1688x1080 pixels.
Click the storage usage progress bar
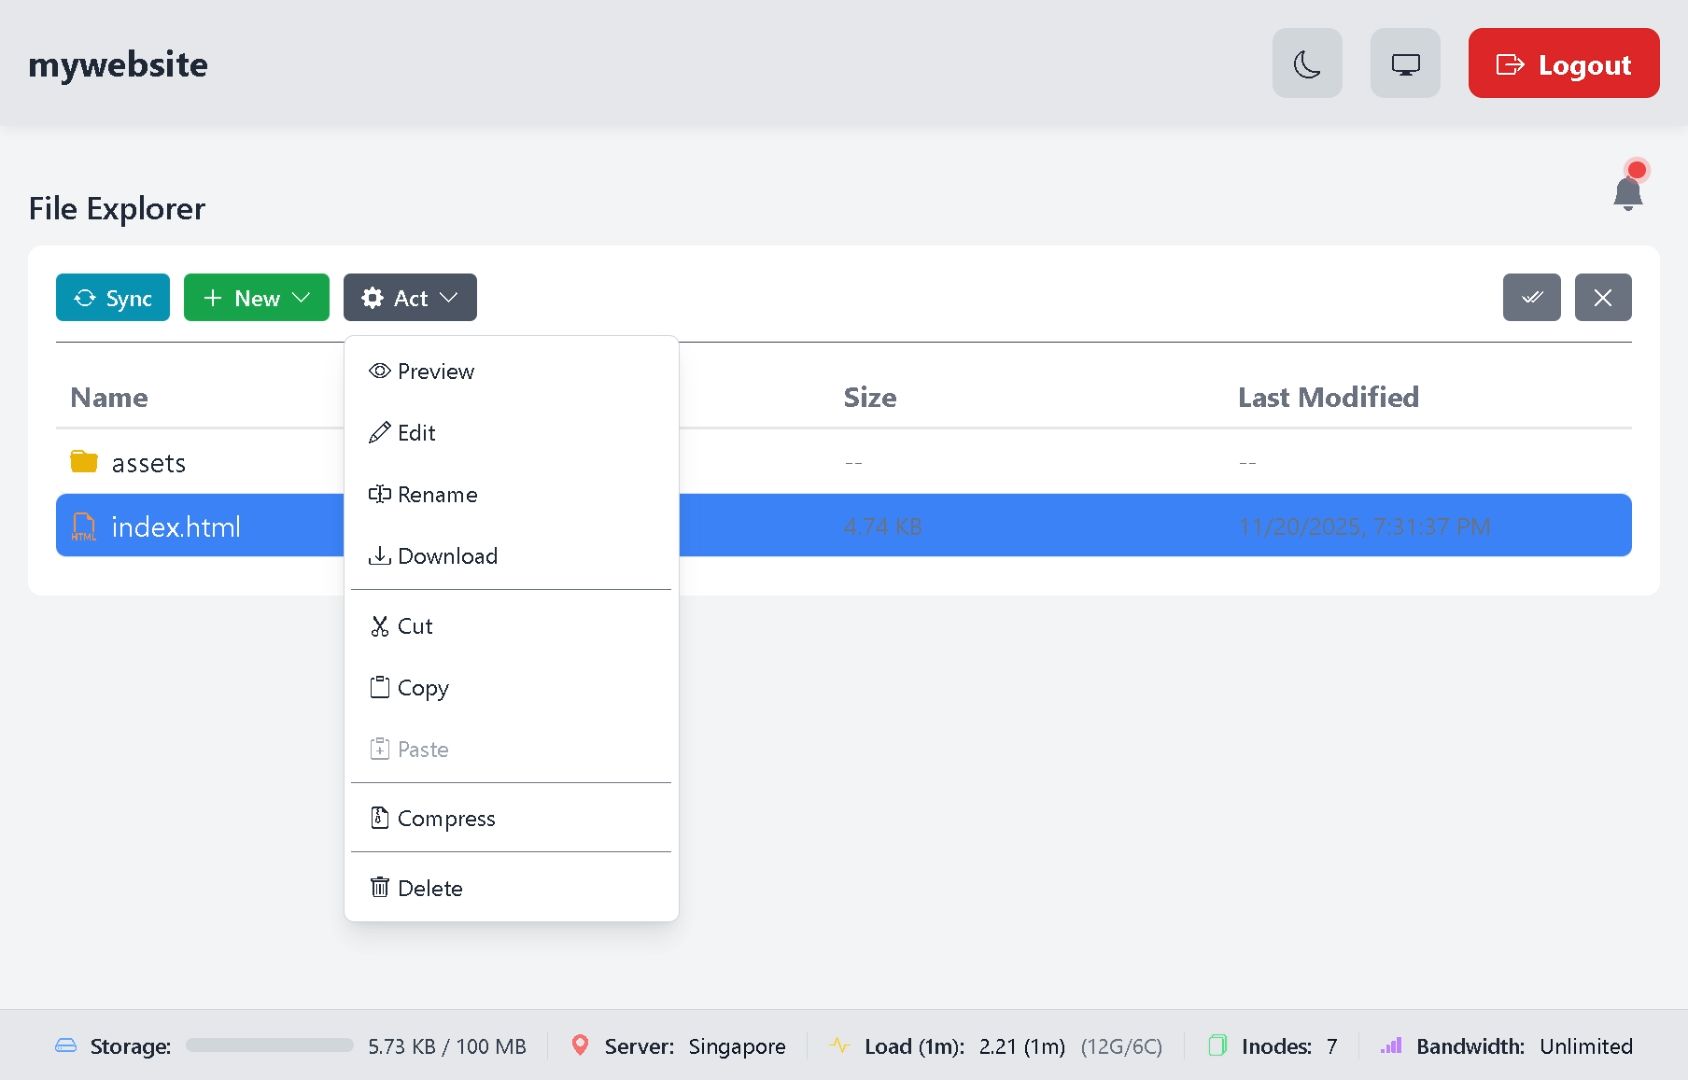269,1046
